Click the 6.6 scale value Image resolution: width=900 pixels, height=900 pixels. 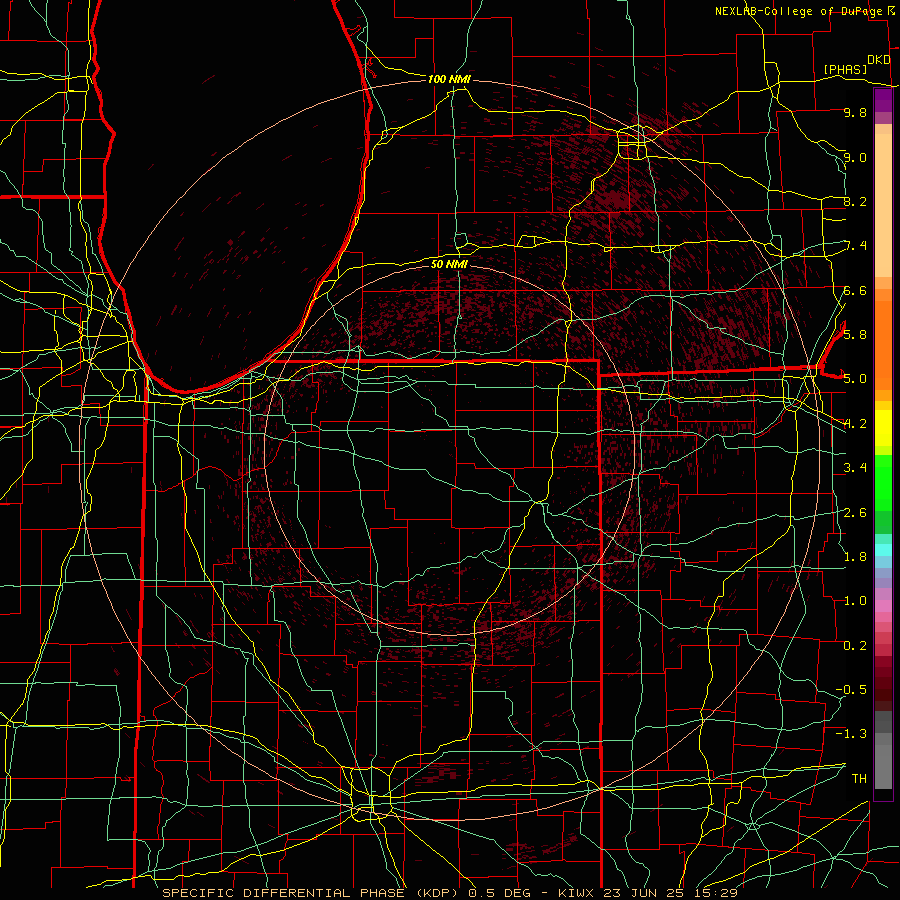855,290
